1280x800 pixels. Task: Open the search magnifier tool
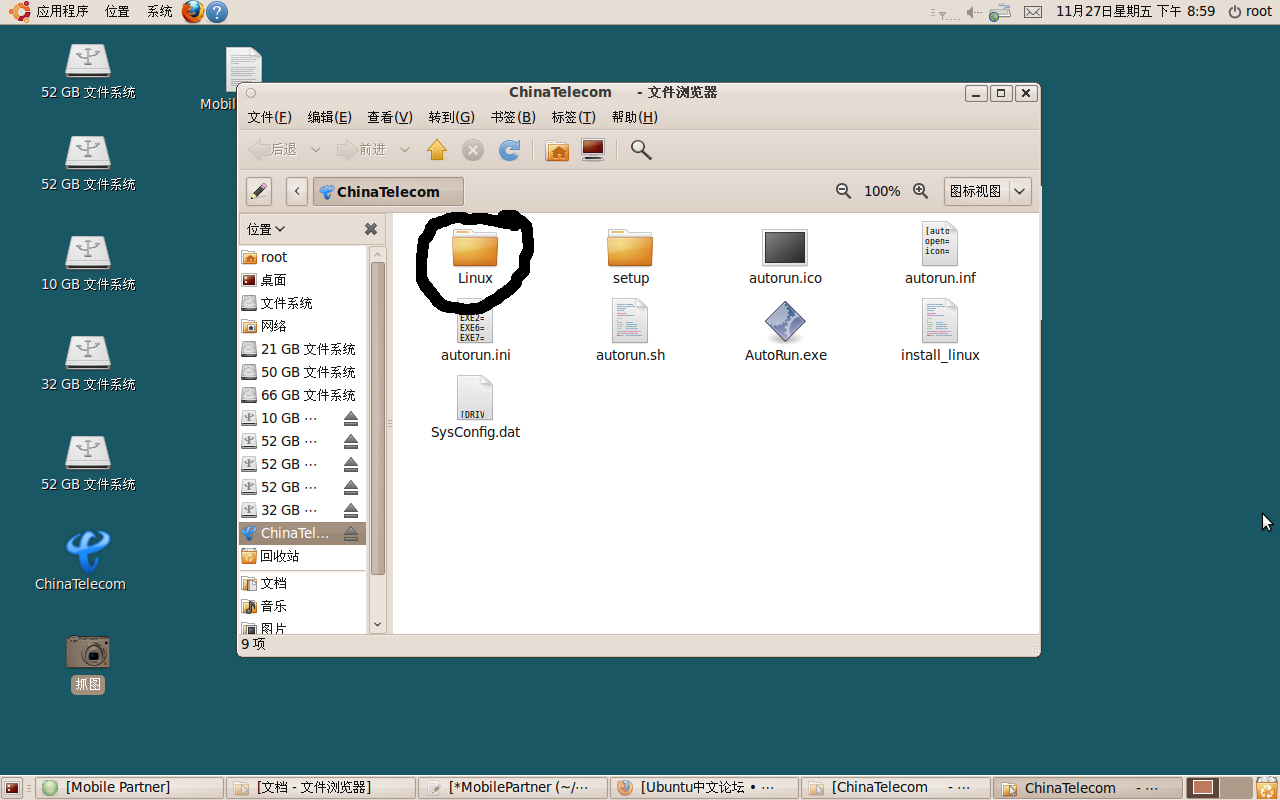[x=641, y=150]
